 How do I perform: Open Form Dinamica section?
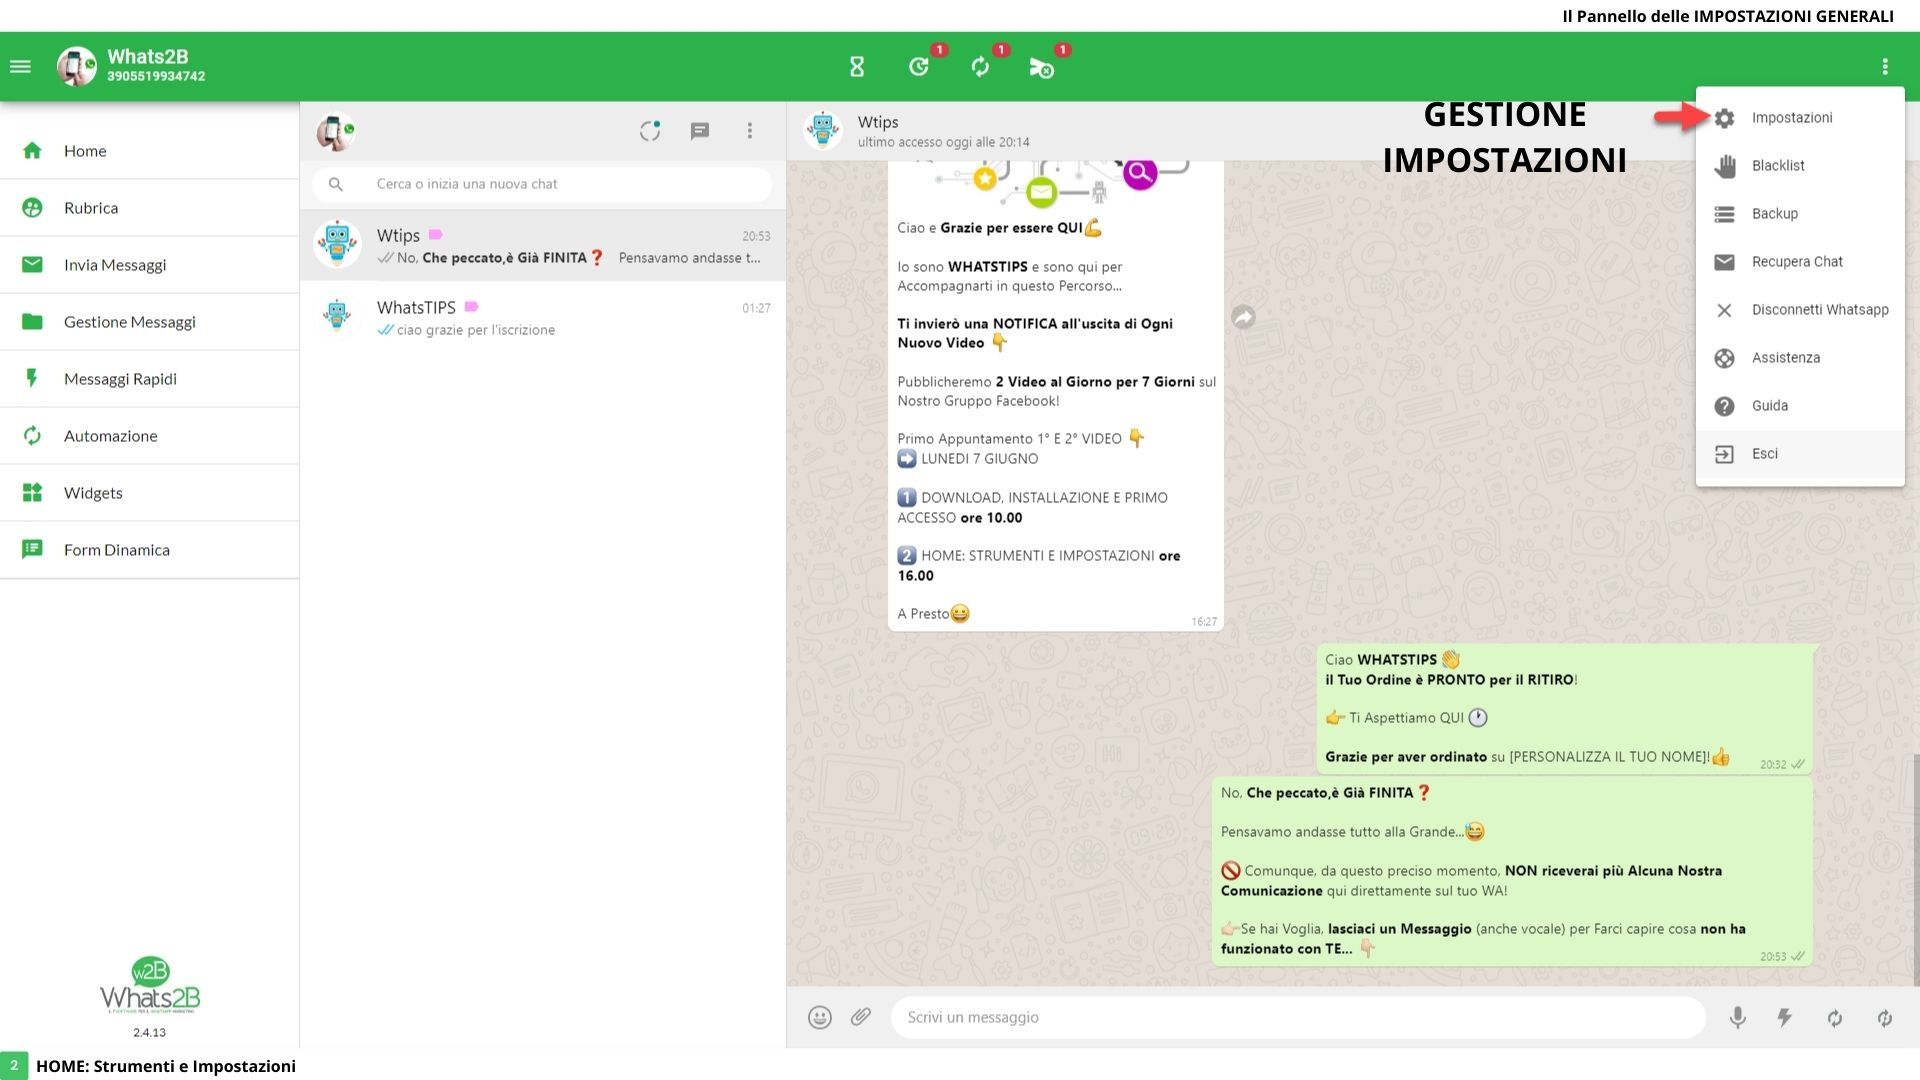(150, 550)
